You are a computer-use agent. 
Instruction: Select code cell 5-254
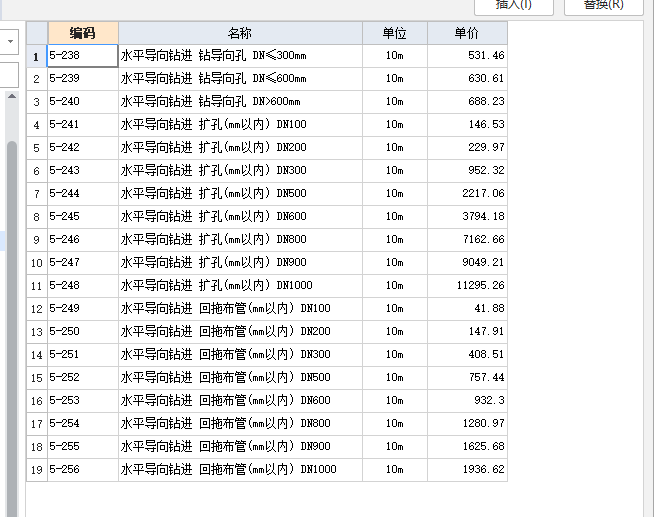tap(83, 424)
